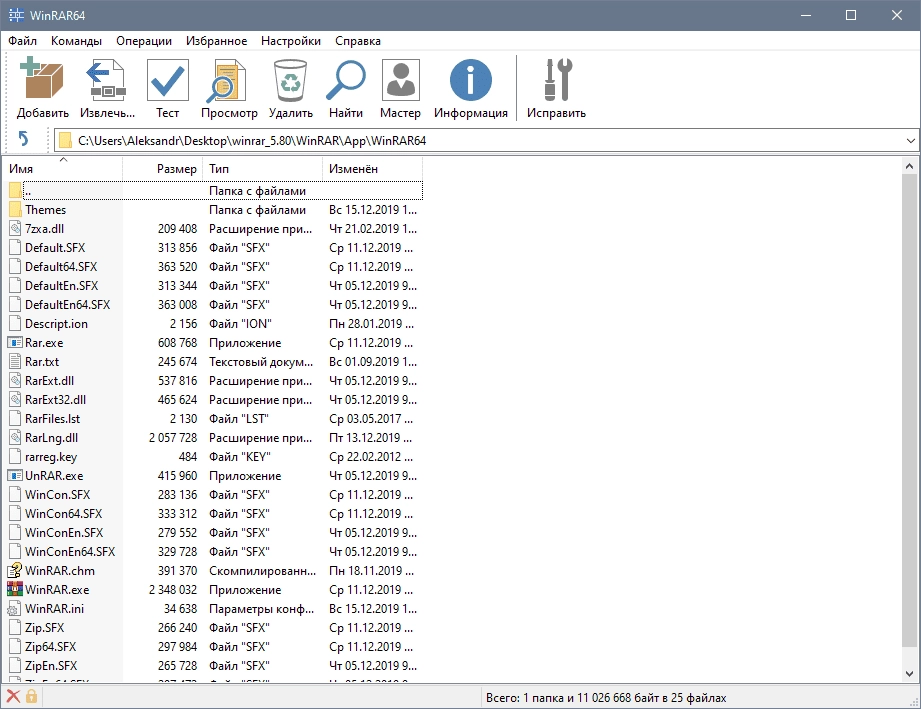Select the Default64.SFX file name

click(x=61, y=267)
